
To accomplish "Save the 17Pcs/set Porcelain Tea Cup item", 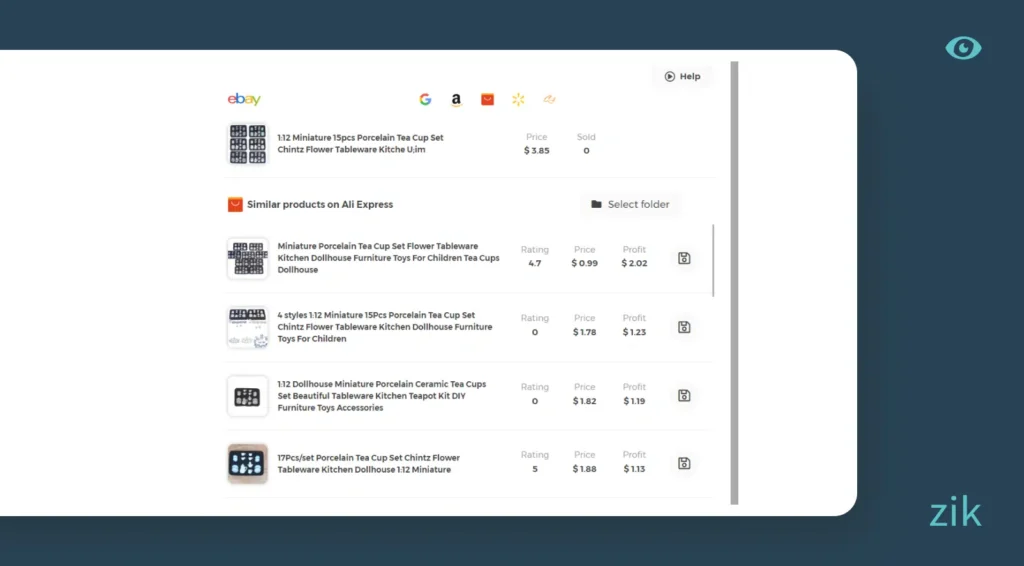I will pos(684,463).
